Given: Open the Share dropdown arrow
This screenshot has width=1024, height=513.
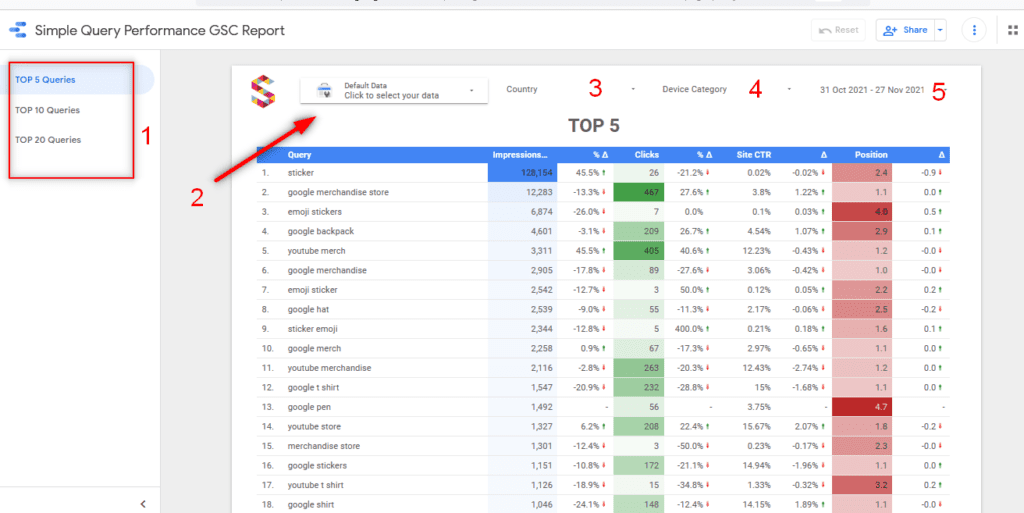Looking at the screenshot, I should point(940,30).
